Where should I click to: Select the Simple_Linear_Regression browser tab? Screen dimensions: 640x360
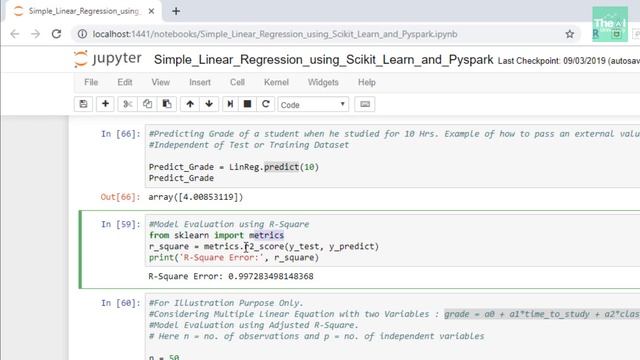point(84,11)
